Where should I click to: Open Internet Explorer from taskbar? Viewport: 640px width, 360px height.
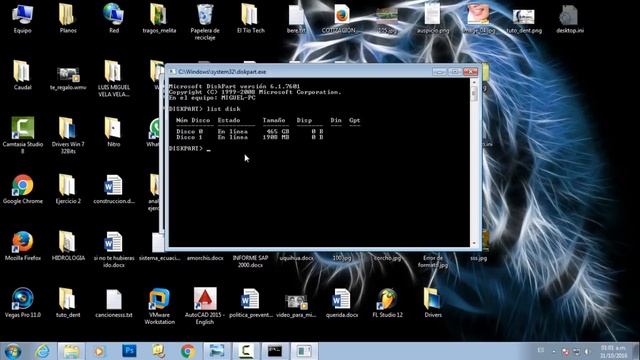click(42, 351)
